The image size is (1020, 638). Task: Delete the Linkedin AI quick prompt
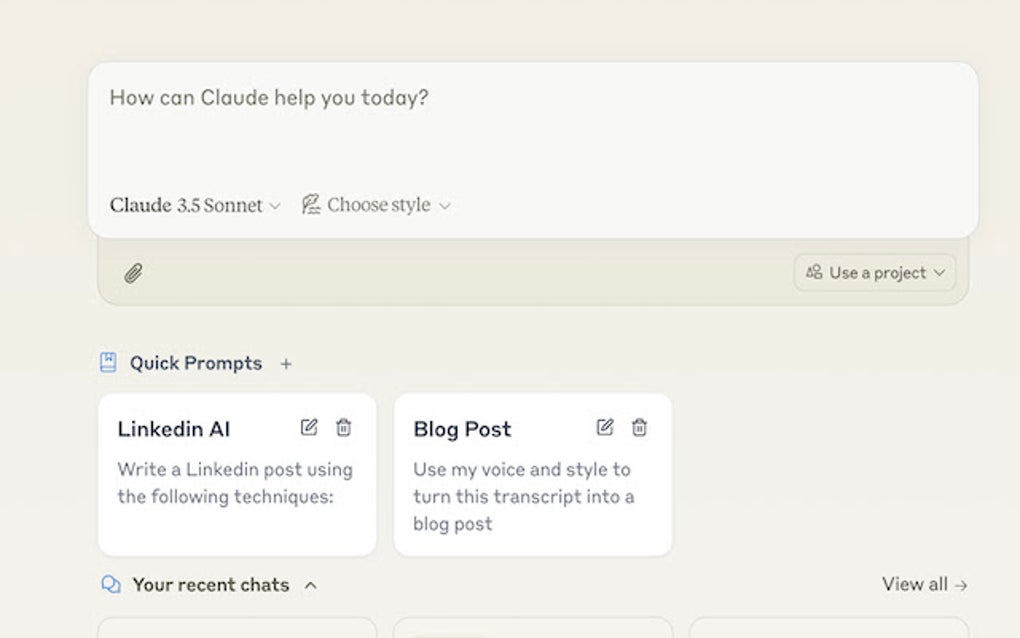click(x=343, y=427)
